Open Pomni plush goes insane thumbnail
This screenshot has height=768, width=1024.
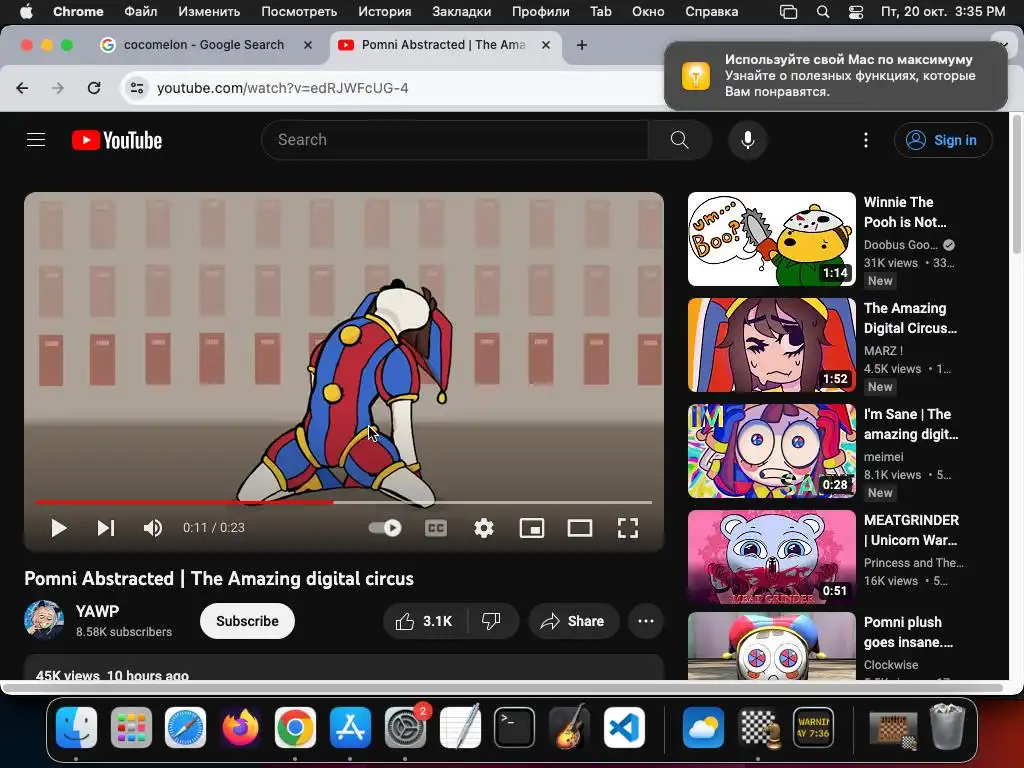click(771, 646)
